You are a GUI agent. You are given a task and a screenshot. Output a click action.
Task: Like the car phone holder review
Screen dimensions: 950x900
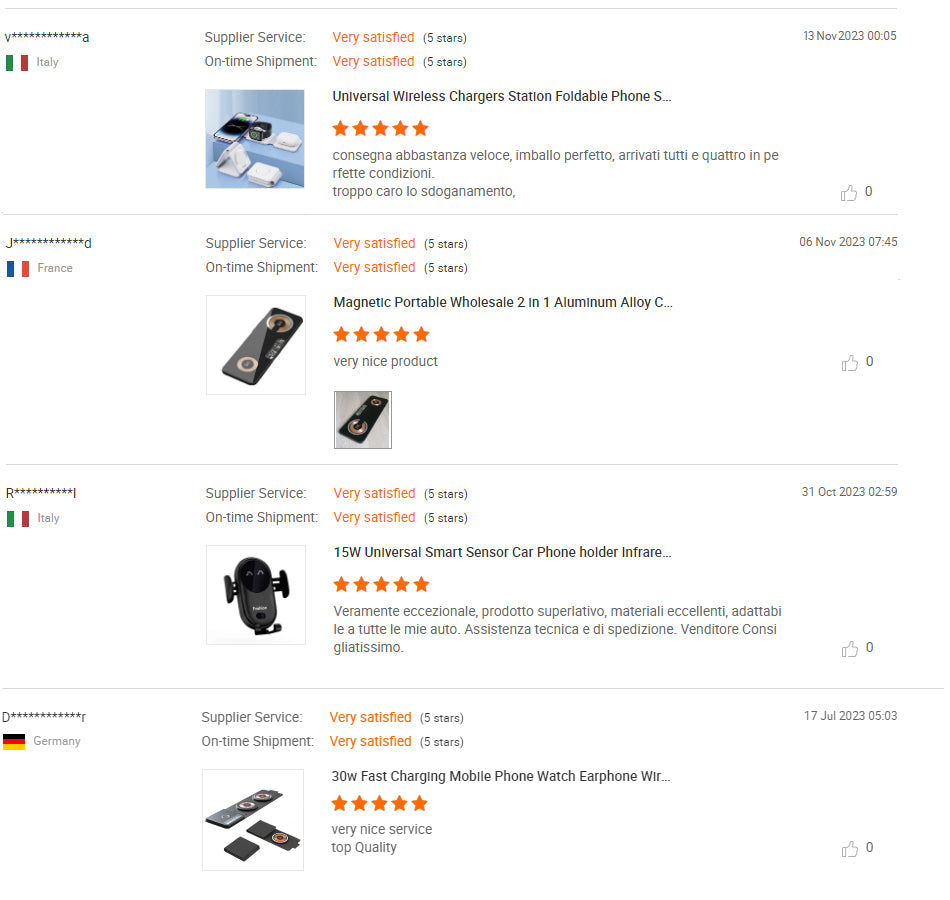point(850,649)
